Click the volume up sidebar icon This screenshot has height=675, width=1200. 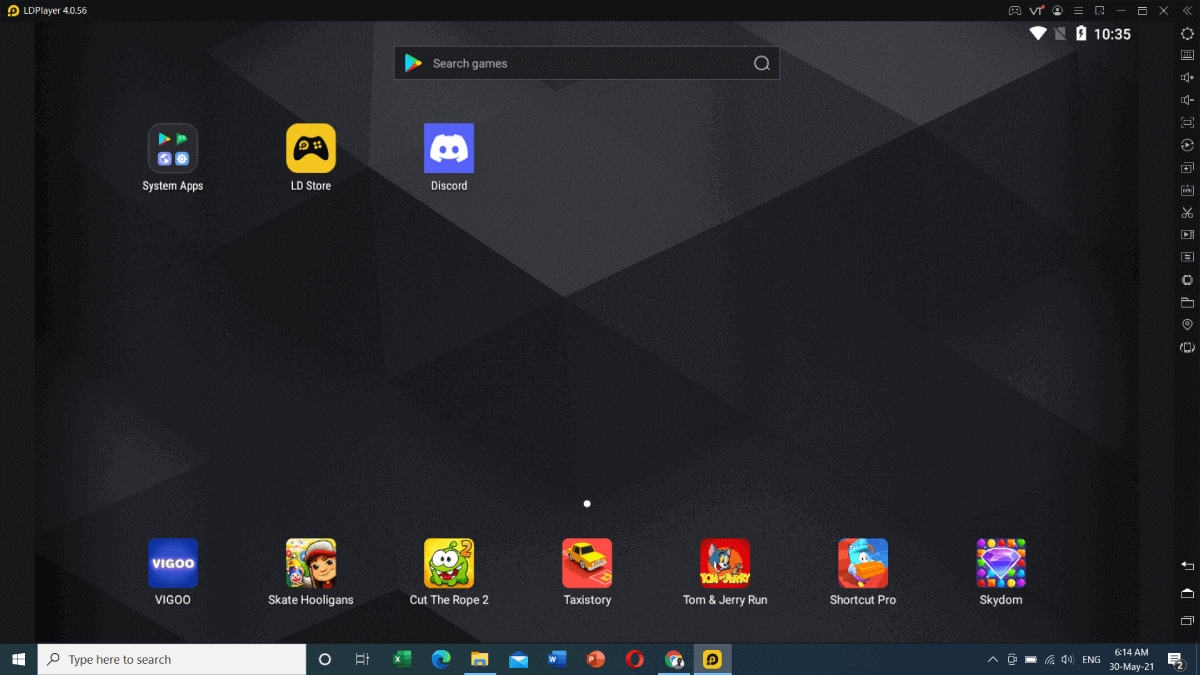[1187, 77]
